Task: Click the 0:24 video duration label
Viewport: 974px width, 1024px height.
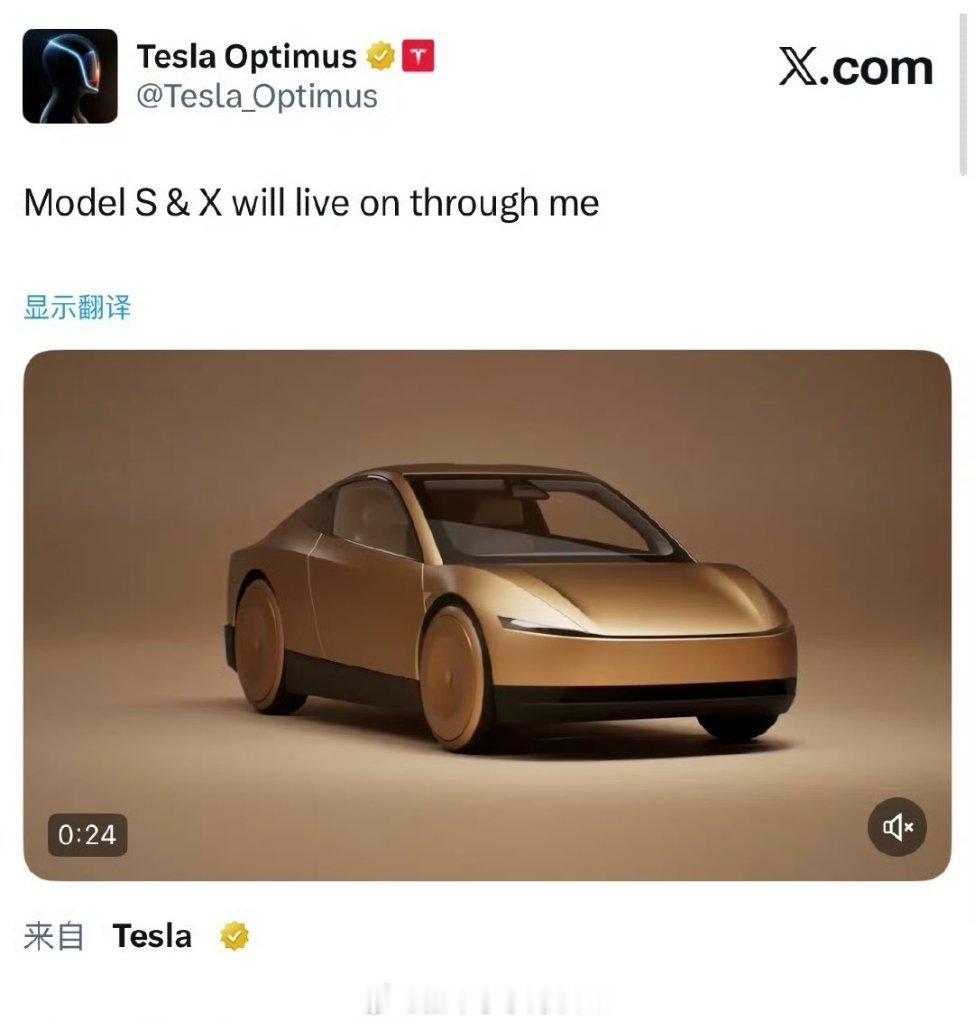Action: [x=88, y=835]
